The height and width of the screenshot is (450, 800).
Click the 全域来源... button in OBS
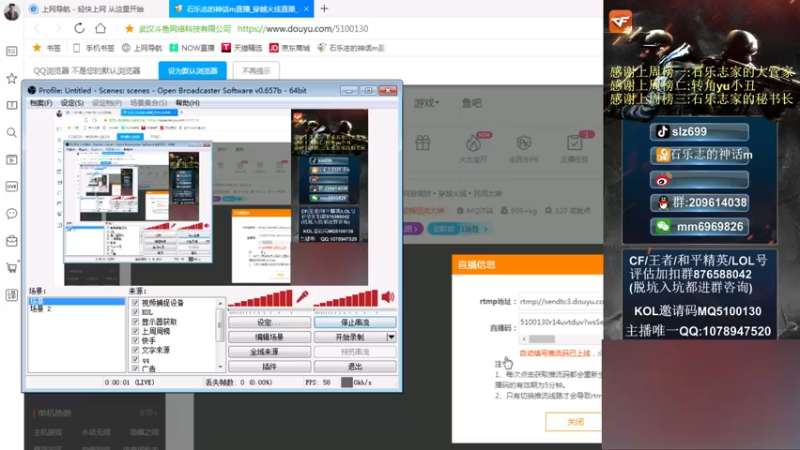[269, 352]
